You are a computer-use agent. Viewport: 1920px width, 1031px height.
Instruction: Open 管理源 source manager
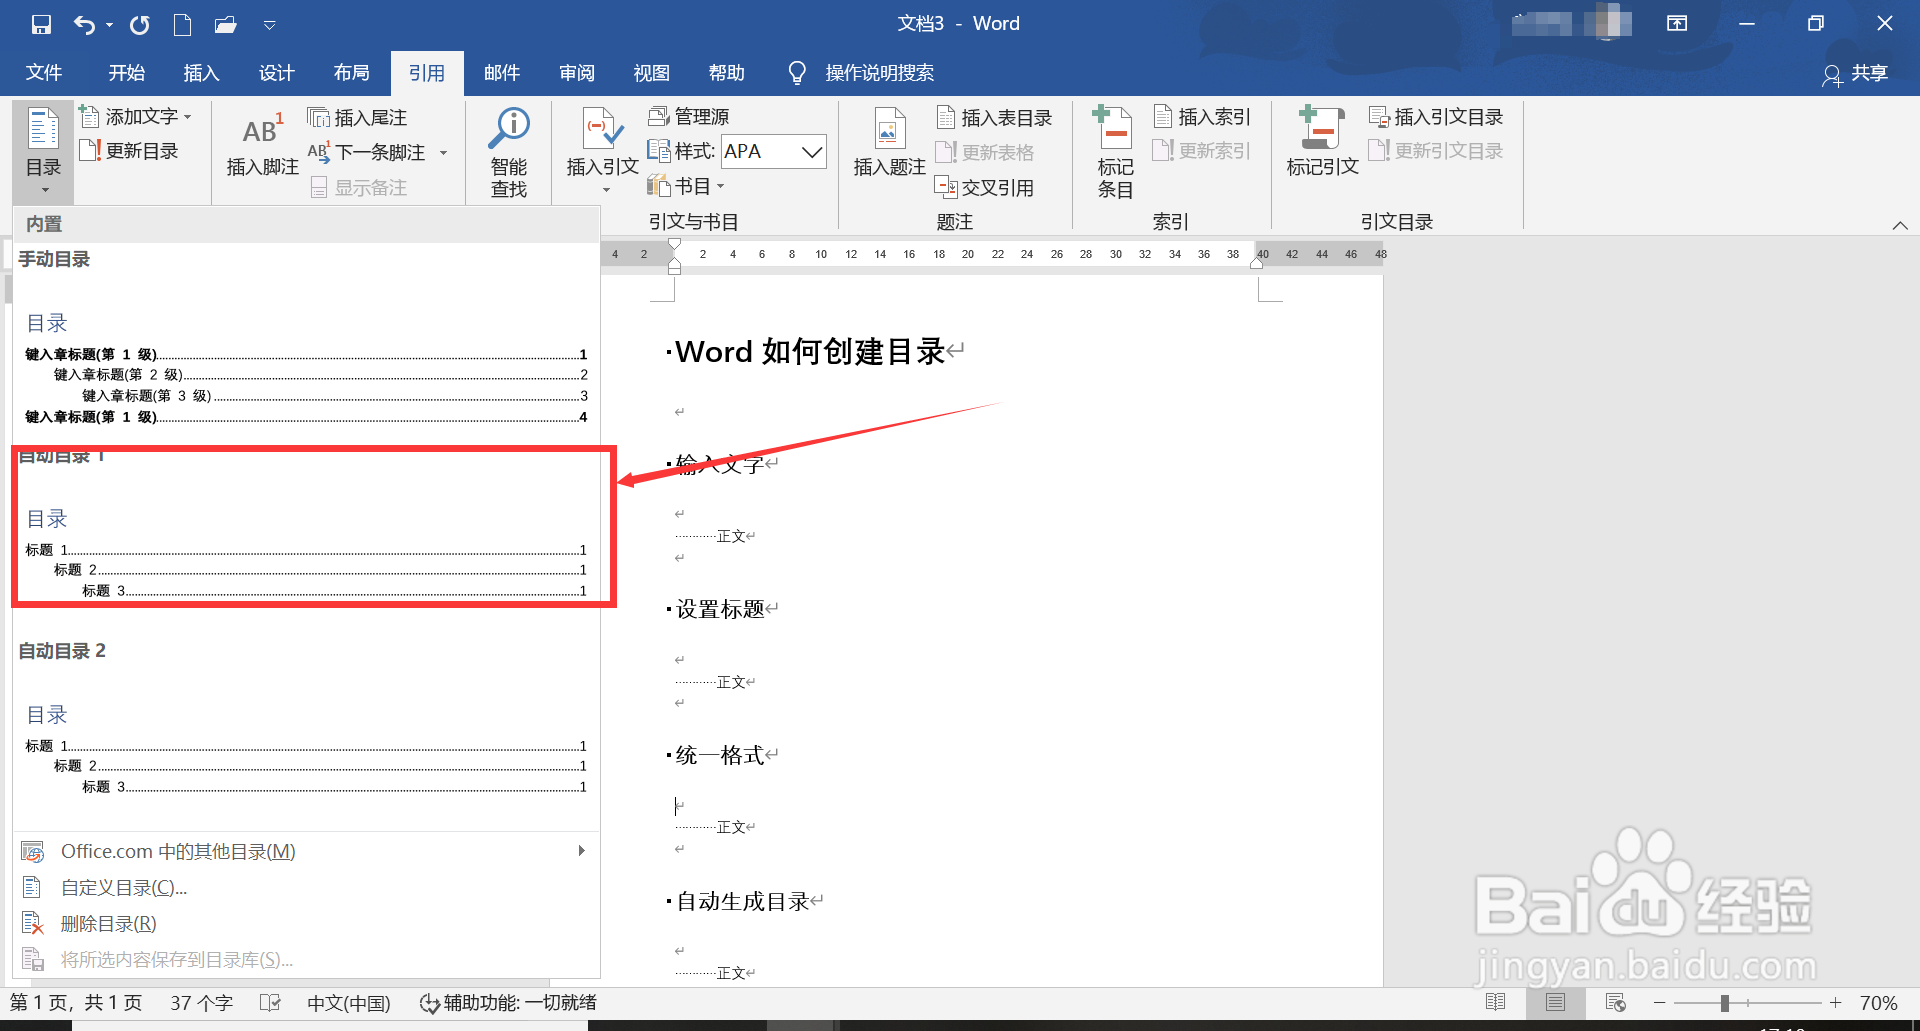[689, 117]
